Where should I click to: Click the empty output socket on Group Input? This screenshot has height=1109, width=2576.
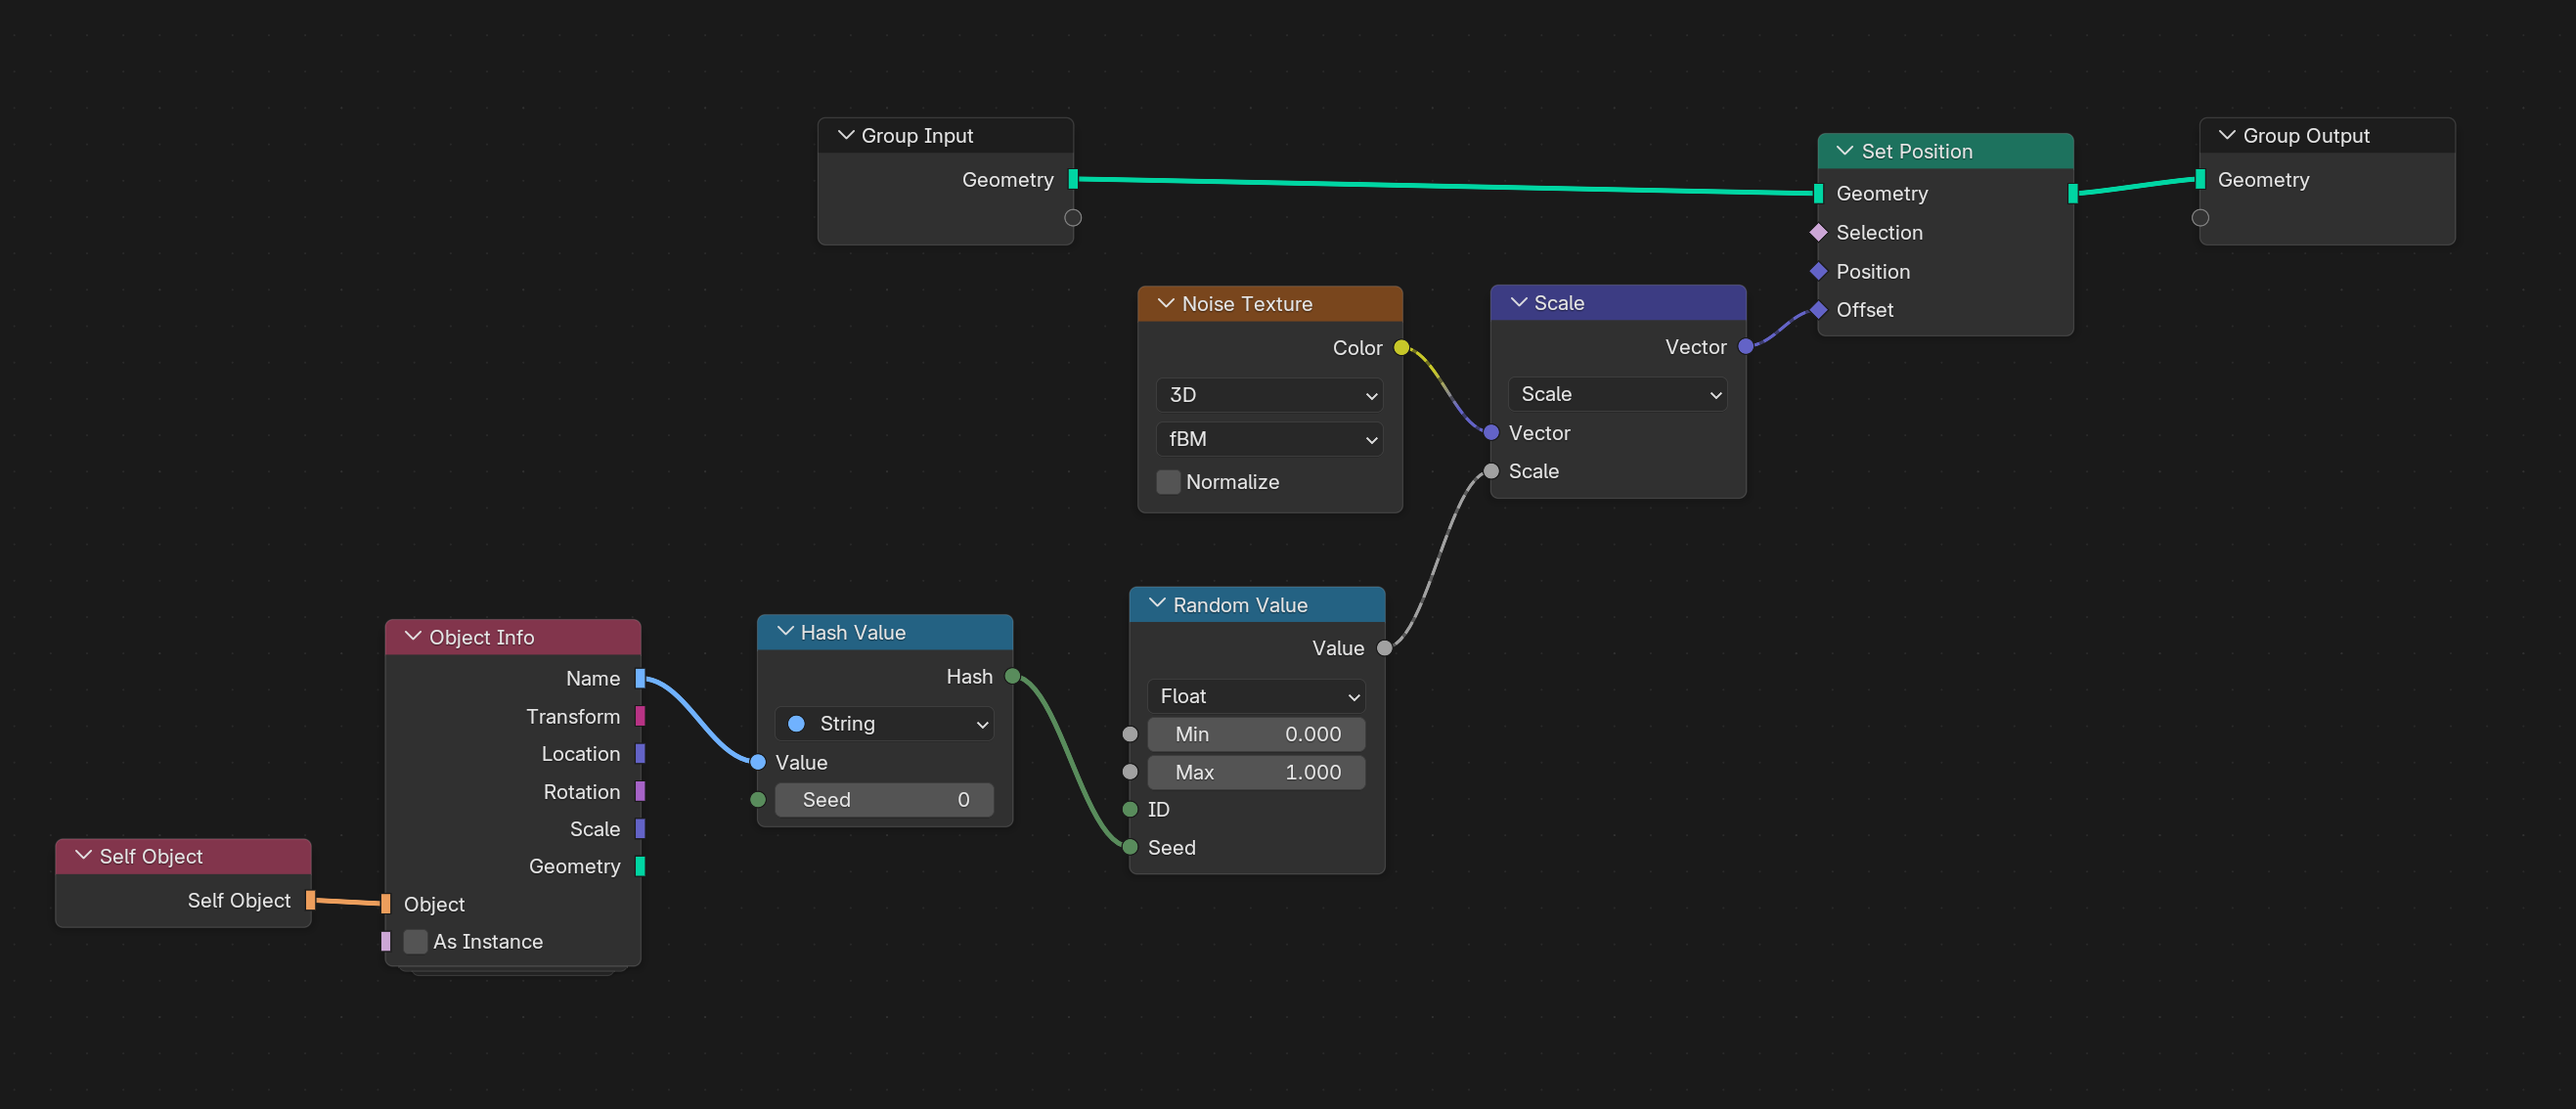pyautogui.click(x=1072, y=217)
